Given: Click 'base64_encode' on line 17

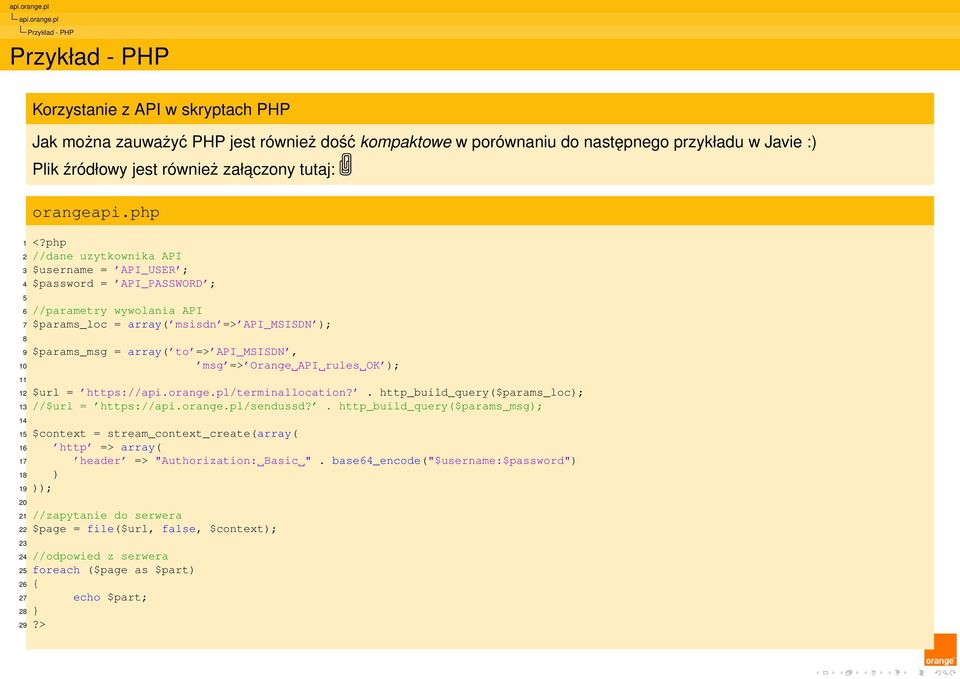Looking at the screenshot, I should pyautogui.click(x=376, y=461).
